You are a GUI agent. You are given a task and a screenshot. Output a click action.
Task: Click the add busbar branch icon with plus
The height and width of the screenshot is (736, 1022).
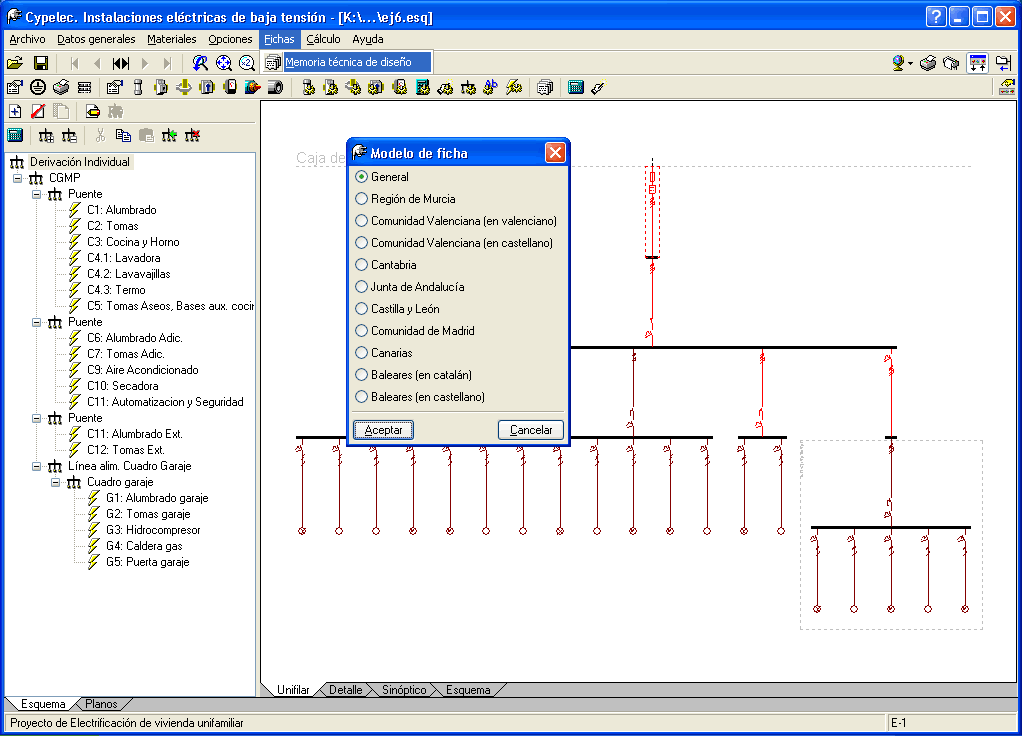pos(46,136)
